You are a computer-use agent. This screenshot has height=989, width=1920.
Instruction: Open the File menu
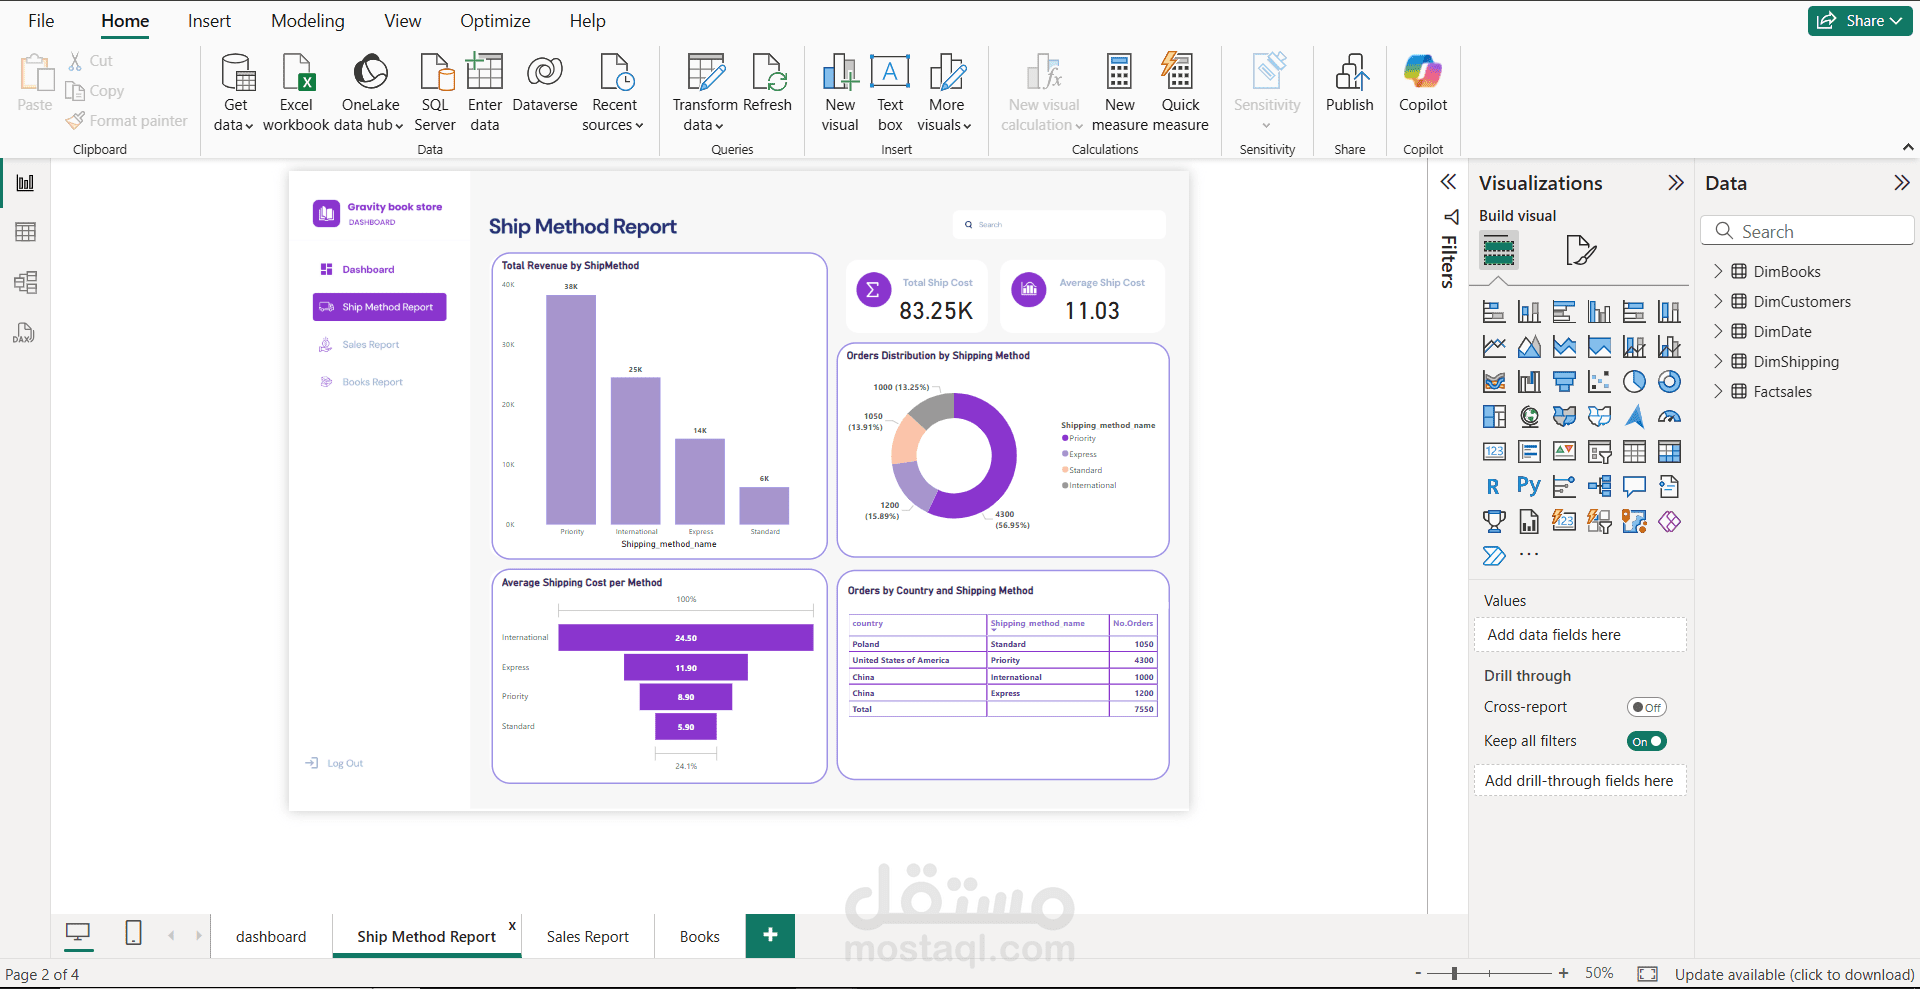(x=41, y=21)
